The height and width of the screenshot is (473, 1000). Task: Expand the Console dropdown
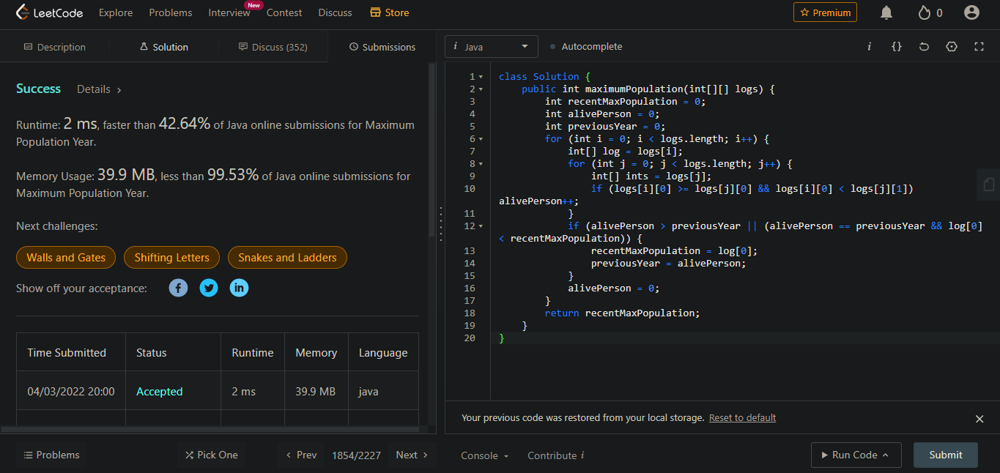[485, 455]
